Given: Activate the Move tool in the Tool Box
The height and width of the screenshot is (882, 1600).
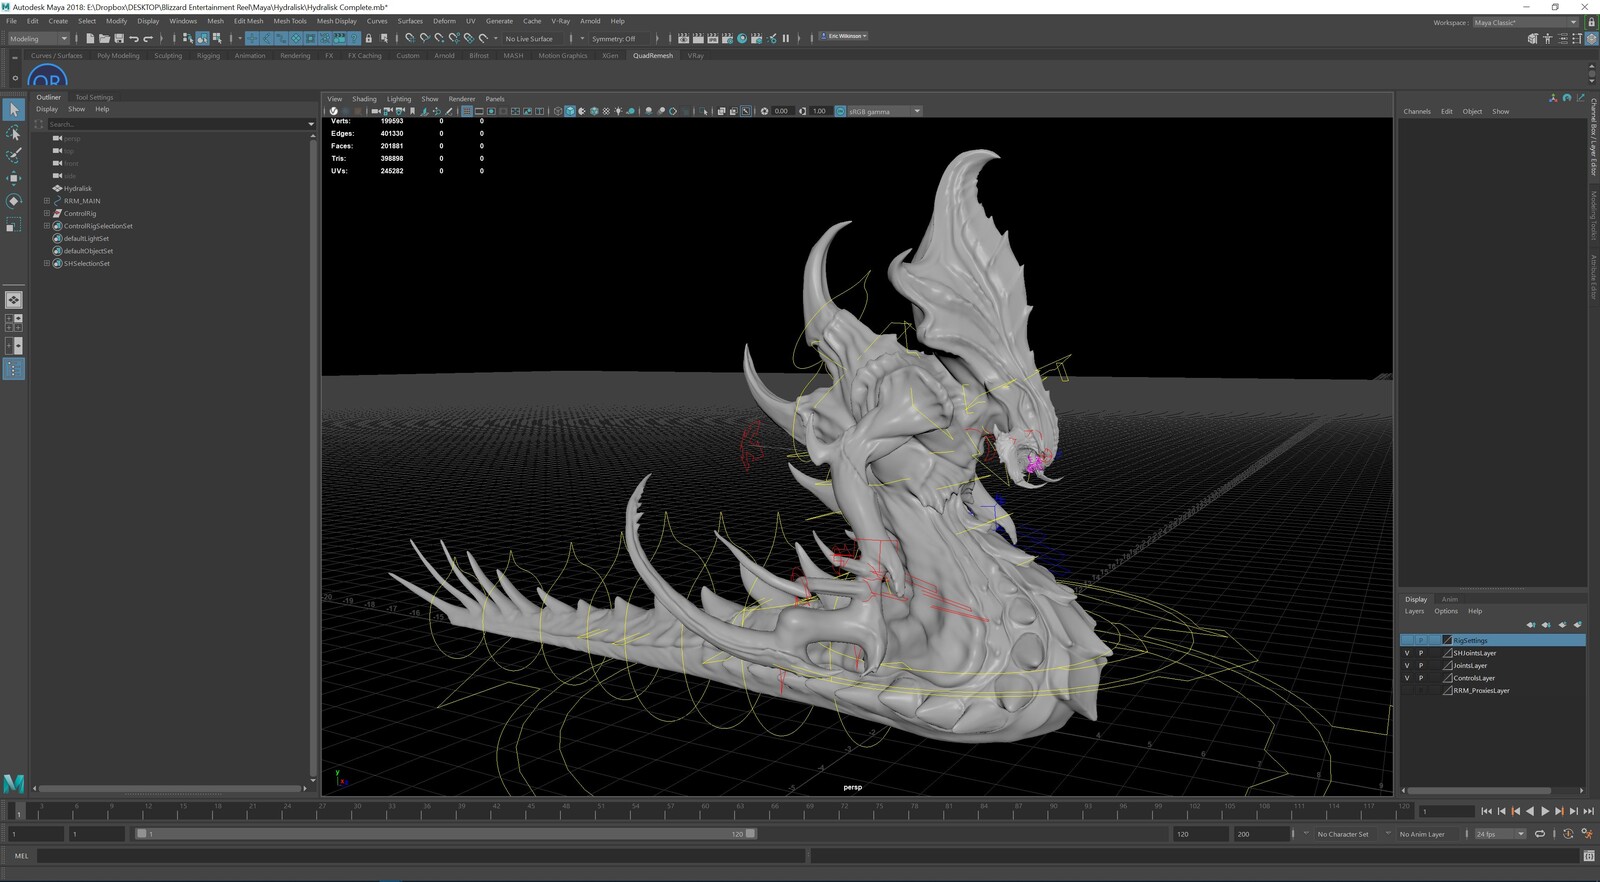Looking at the screenshot, I should (13, 178).
